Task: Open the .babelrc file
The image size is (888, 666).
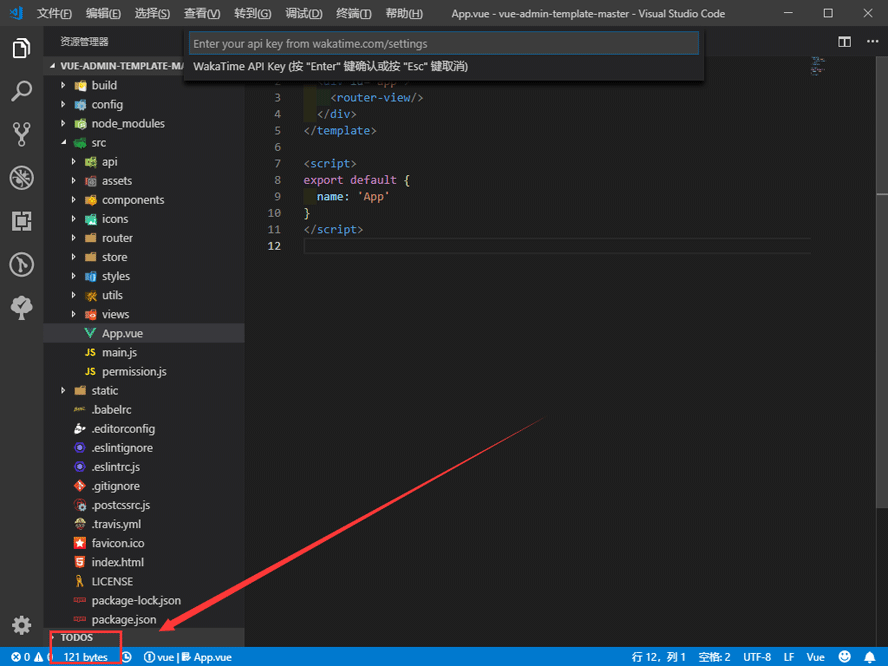Action: click(x=144, y=409)
